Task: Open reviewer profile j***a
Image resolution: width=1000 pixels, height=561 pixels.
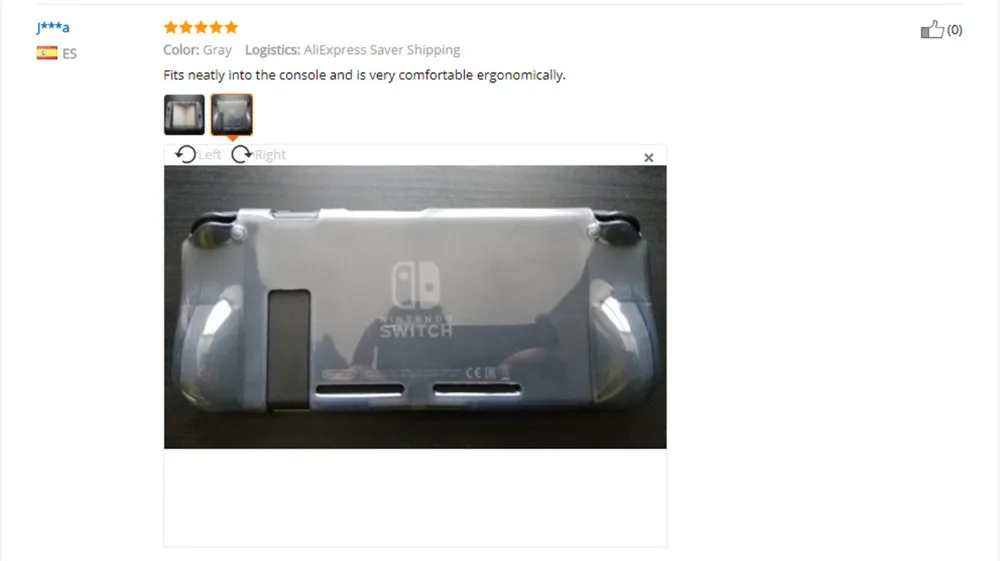Action: (53, 27)
